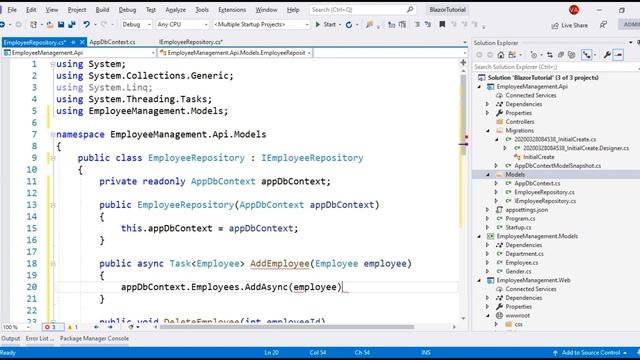Click Pending Changes Filter icon in Solution Explorer
This screenshot has height=360, width=640.
tap(534, 55)
